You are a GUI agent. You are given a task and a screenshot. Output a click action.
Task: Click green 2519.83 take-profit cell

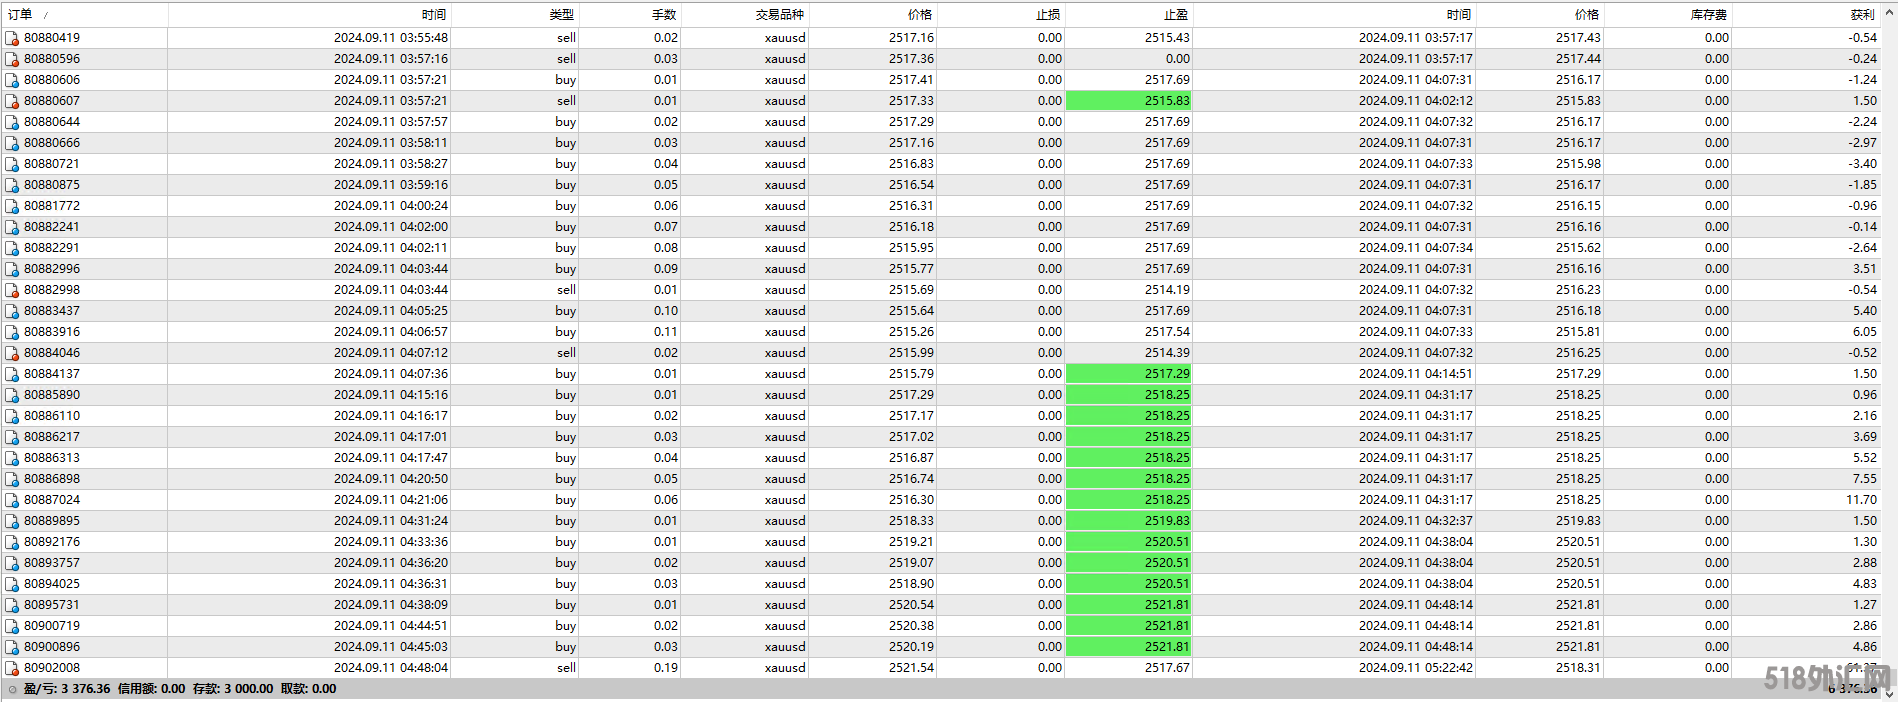[1128, 521]
